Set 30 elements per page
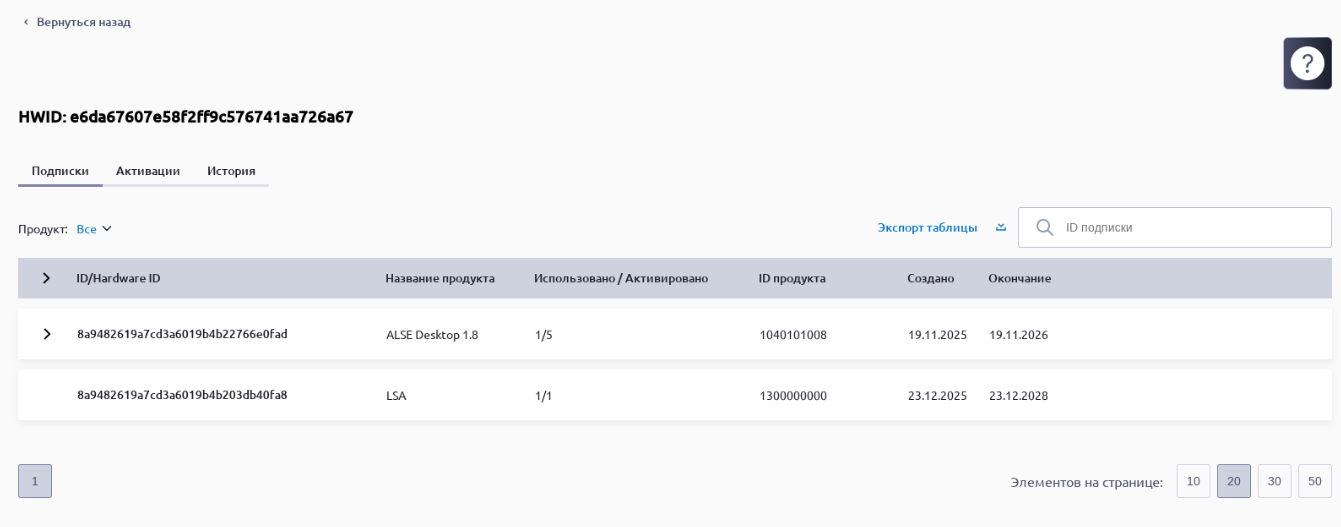 click(1274, 481)
